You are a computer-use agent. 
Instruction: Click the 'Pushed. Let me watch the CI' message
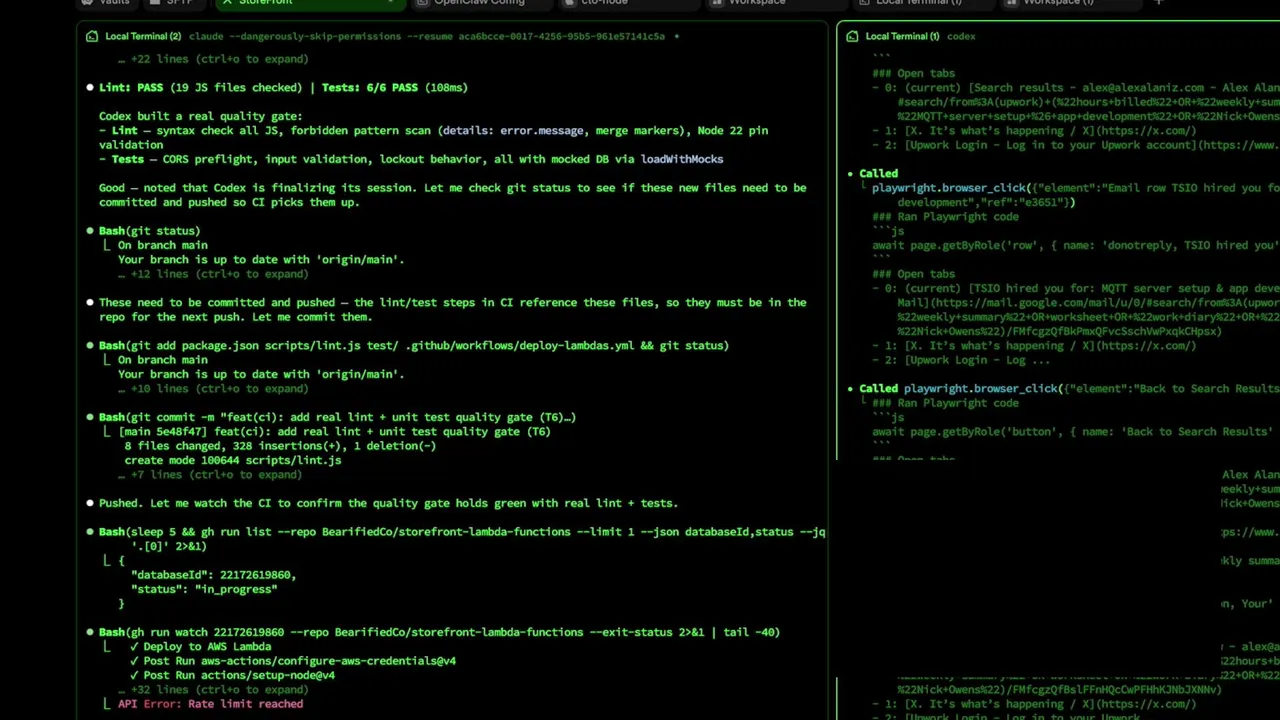[x=388, y=503]
